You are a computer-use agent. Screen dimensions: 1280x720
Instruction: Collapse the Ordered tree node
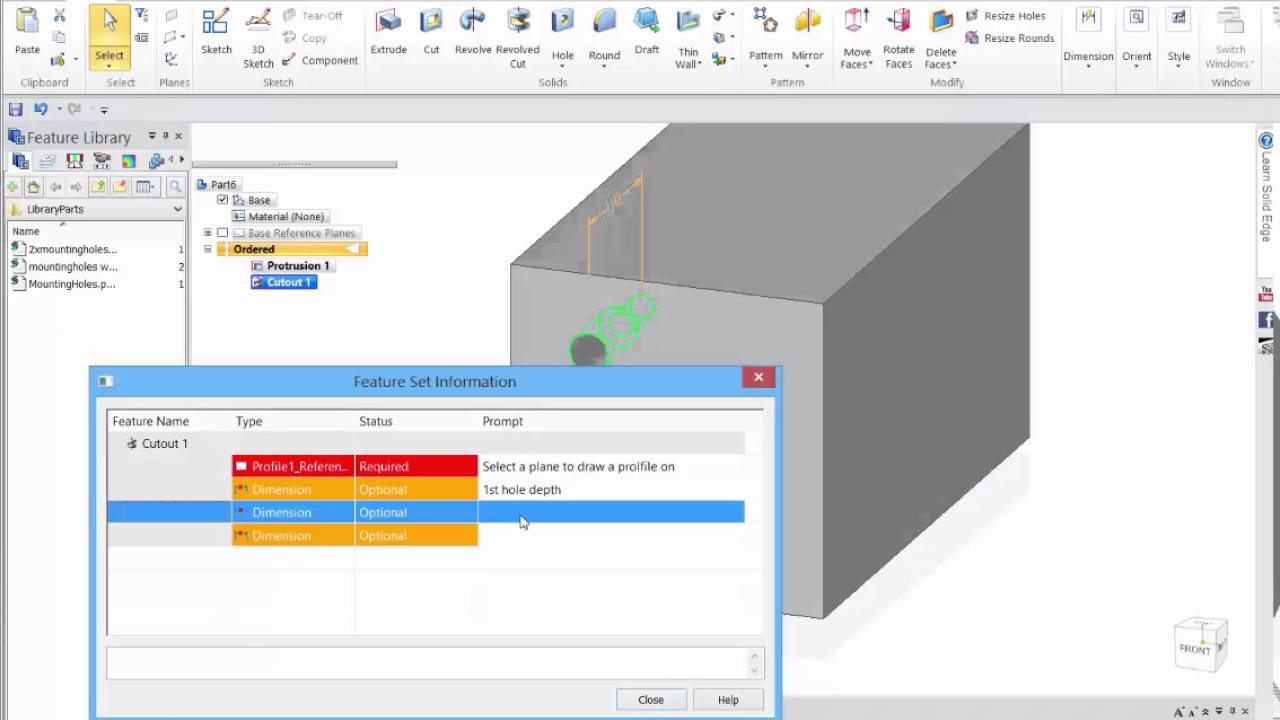207,249
